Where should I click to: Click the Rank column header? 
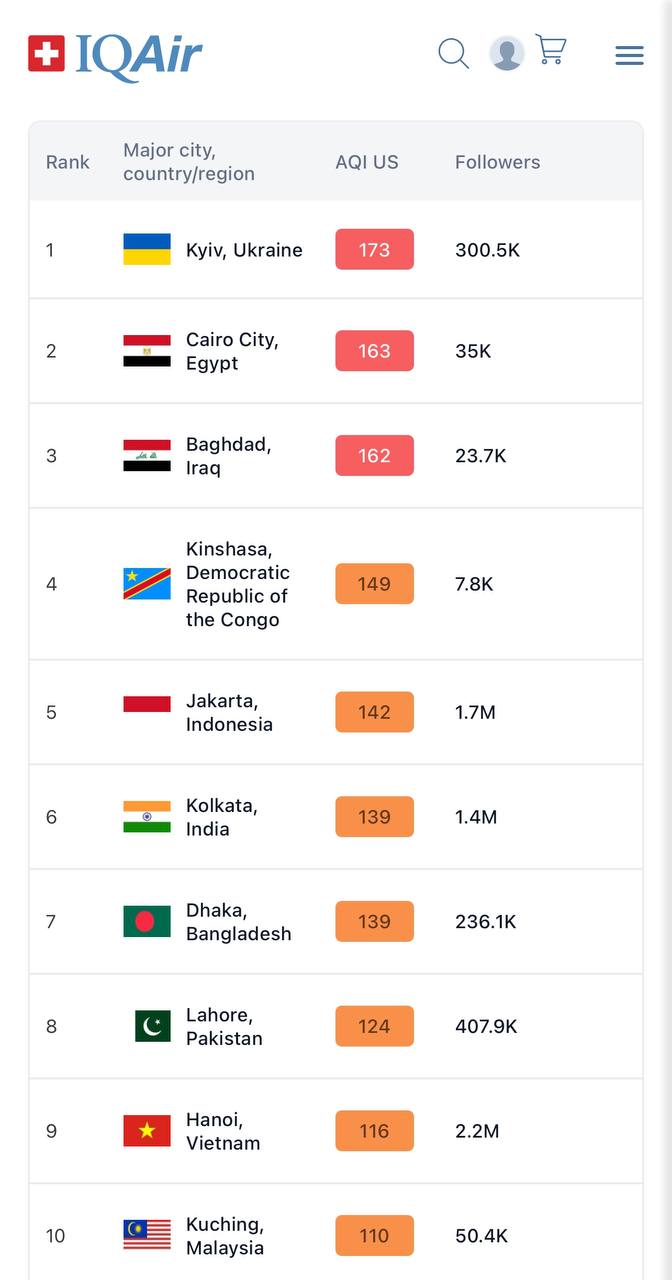pyautogui.click(x=68, y=162)
